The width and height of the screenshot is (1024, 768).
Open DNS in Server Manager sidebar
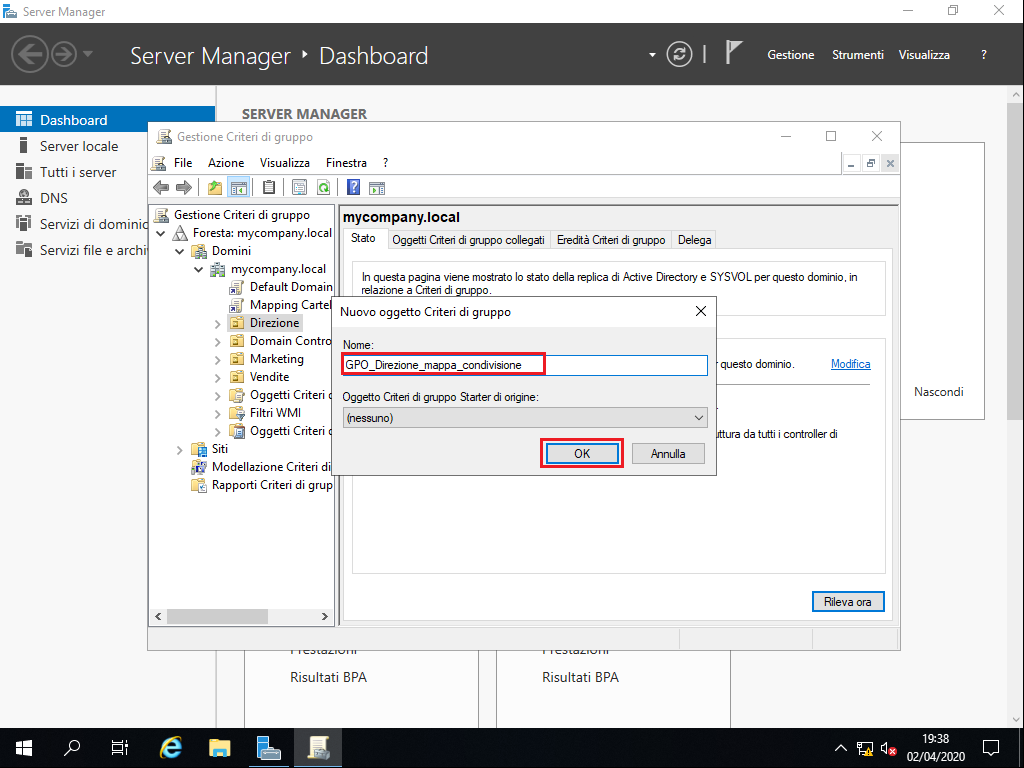54,198
